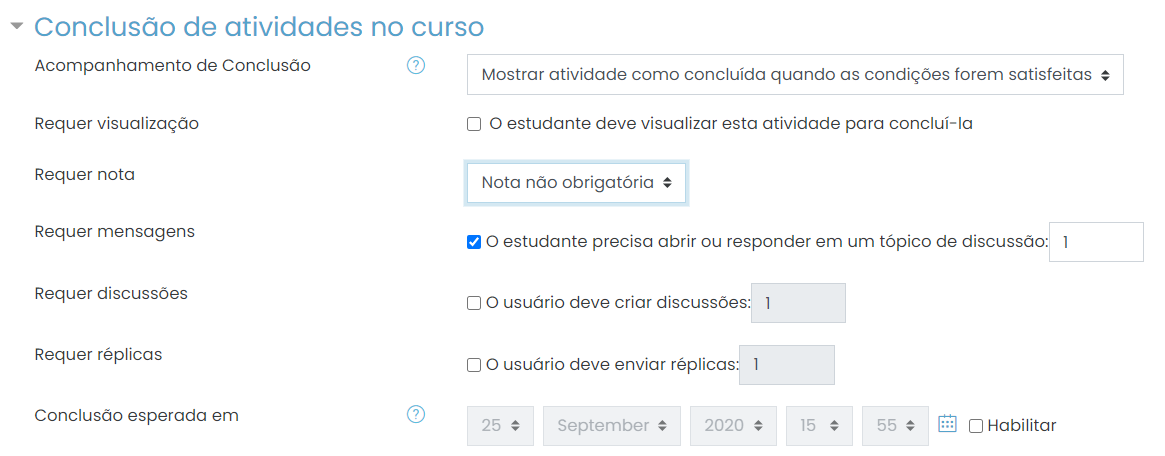Open the hour dropdown showing 15
1165x456 pixels.
[820, 426]
